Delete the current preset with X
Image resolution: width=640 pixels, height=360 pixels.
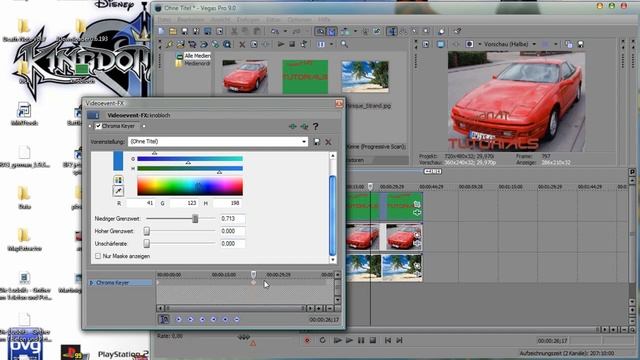(x=328, y=142)
